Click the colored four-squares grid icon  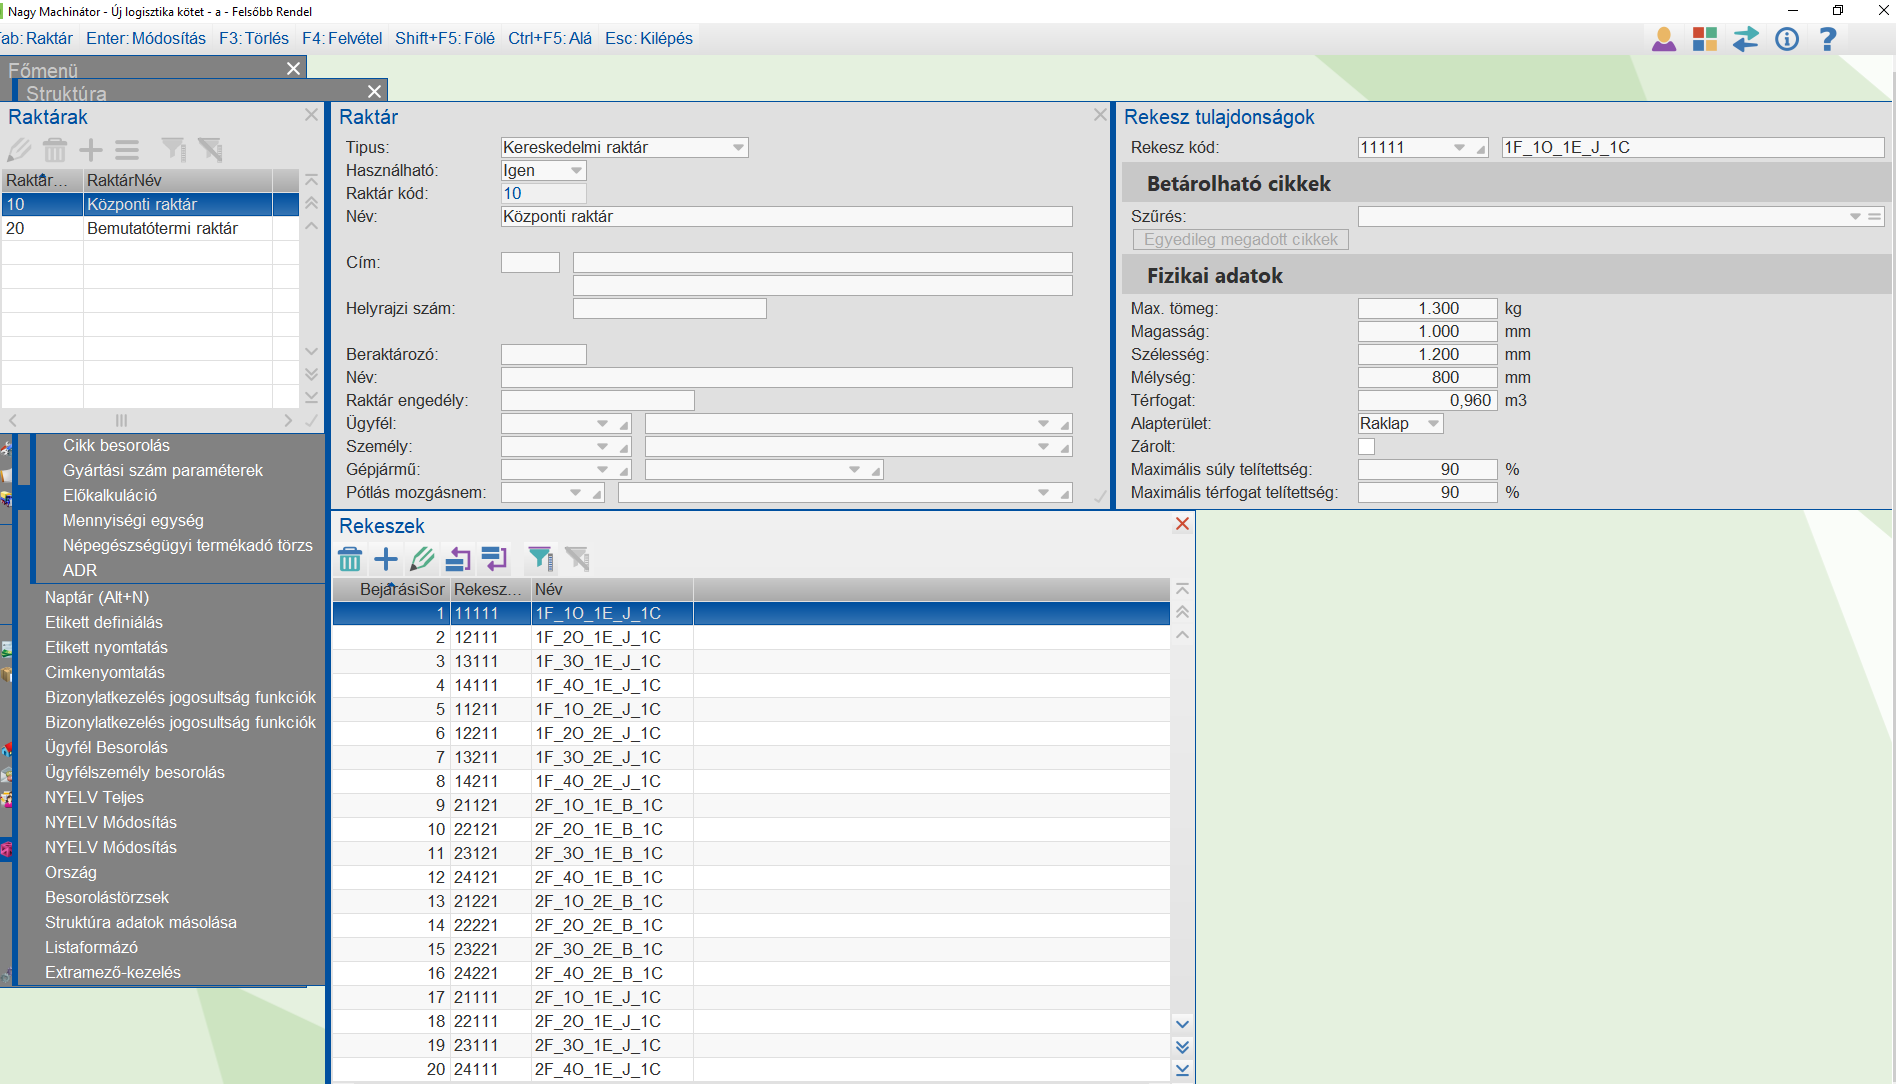pyautogui.click(x=1705, y=40)
